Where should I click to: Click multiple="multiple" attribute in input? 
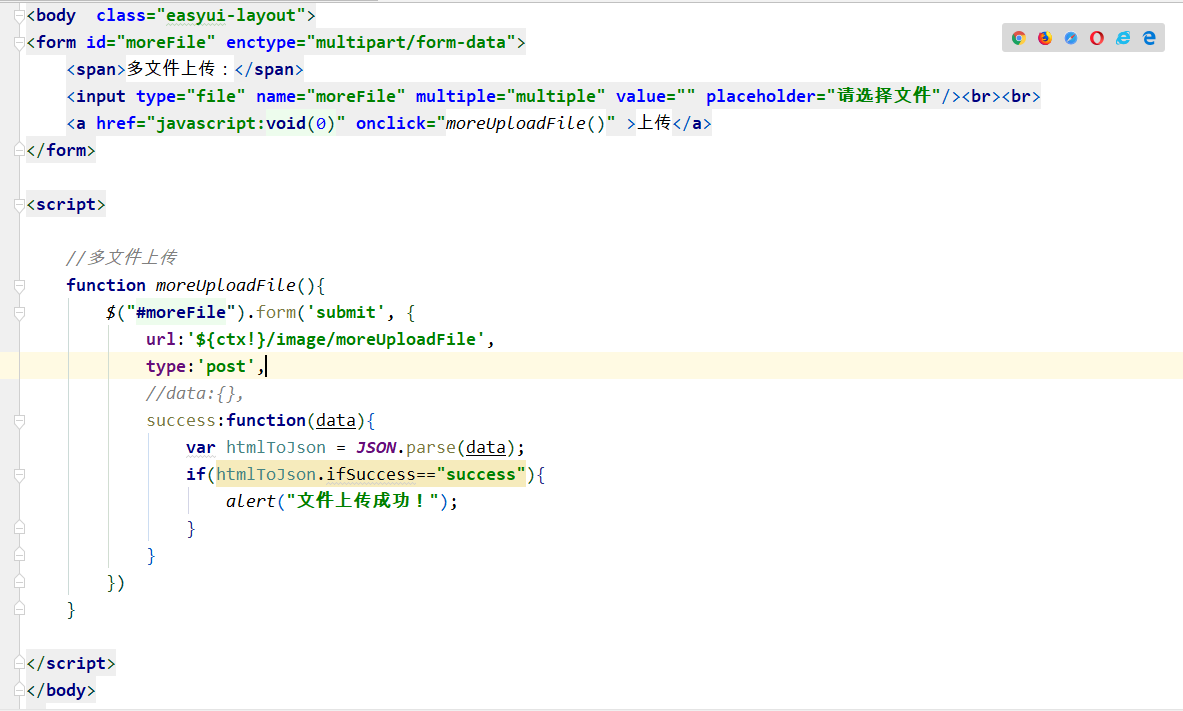tap(510, 97)
